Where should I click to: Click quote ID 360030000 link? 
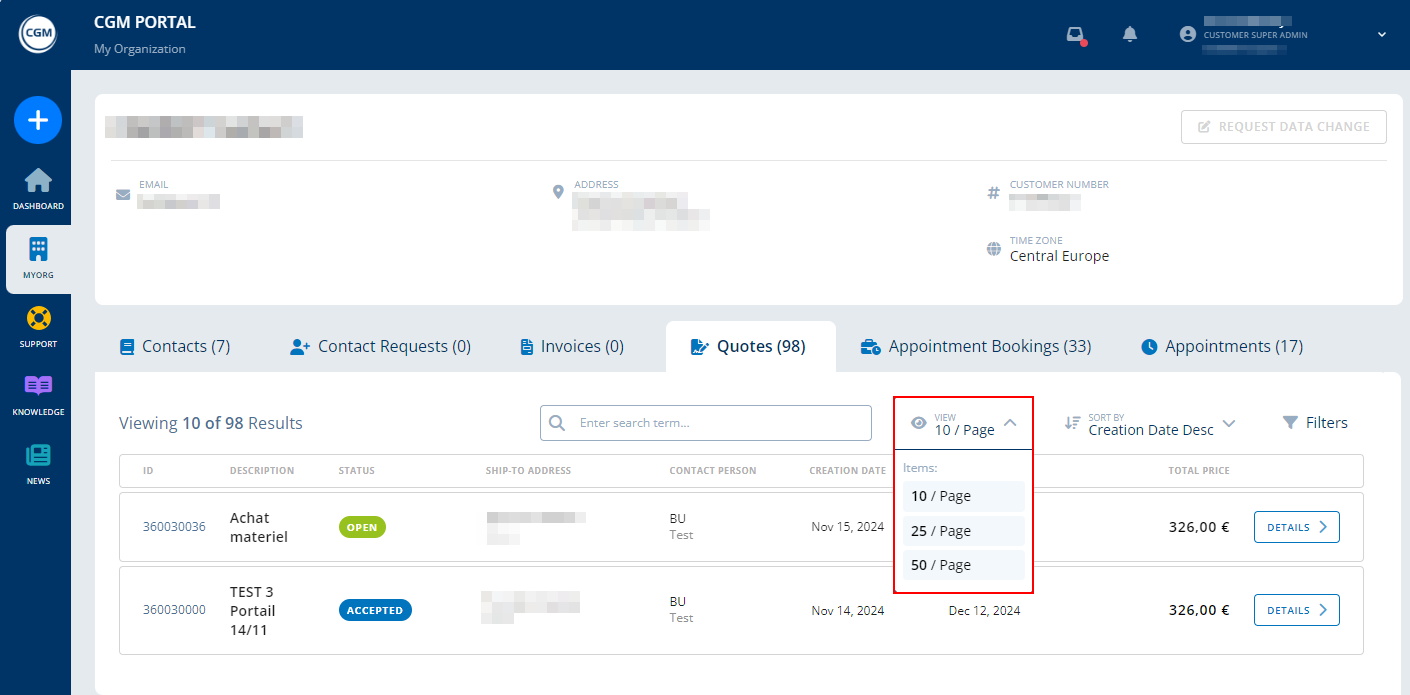tap(174, 610)
